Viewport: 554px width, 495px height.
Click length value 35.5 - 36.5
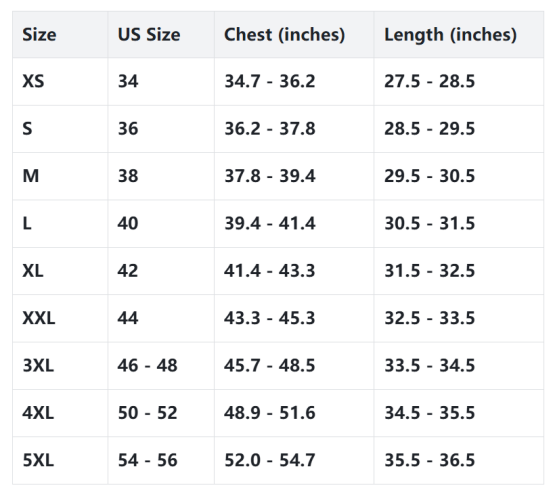coord(430,460)
